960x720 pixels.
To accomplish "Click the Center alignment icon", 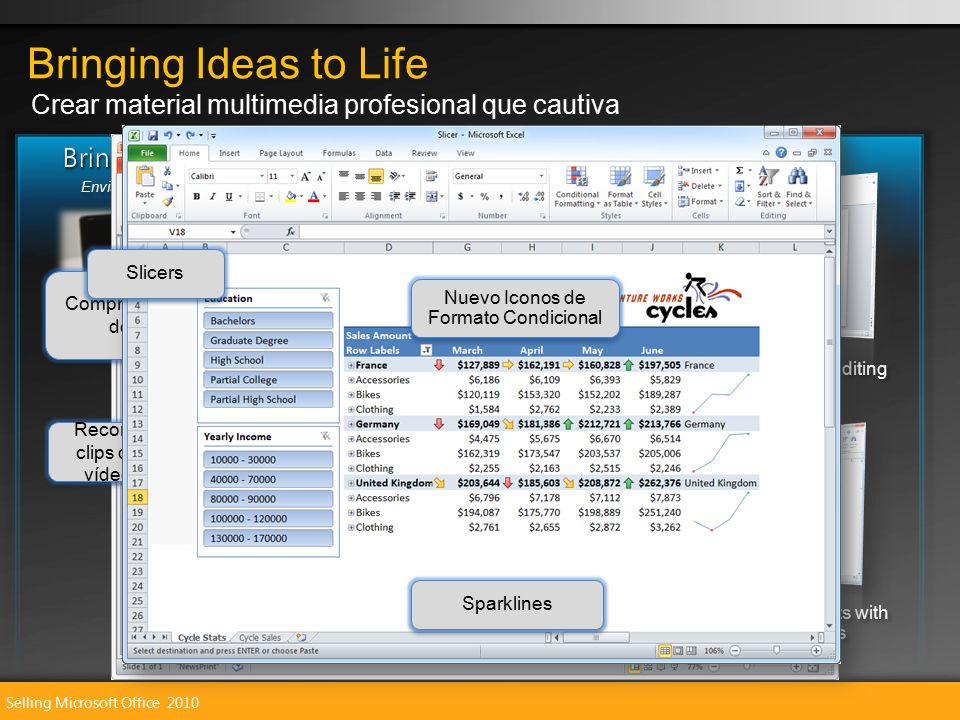I will point(360,197).
